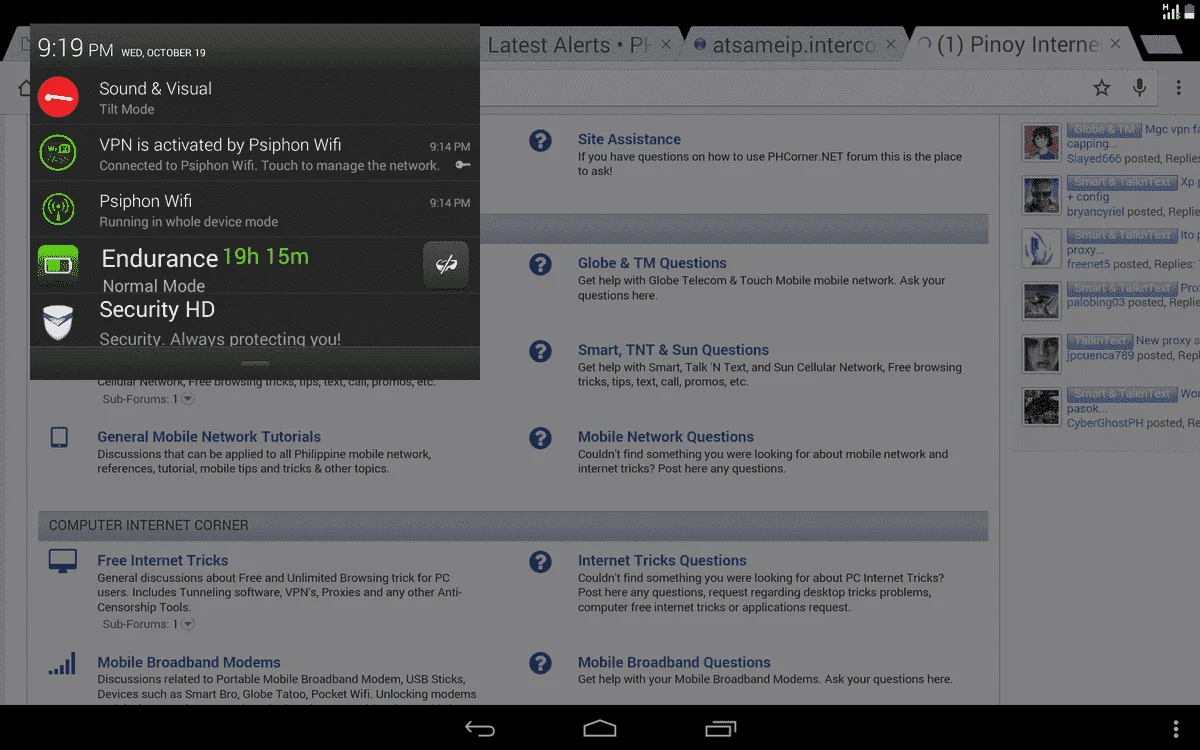Open the navigation bar overflow dots
Viewport: 1200px width, 750px height.
(1176, 728)
